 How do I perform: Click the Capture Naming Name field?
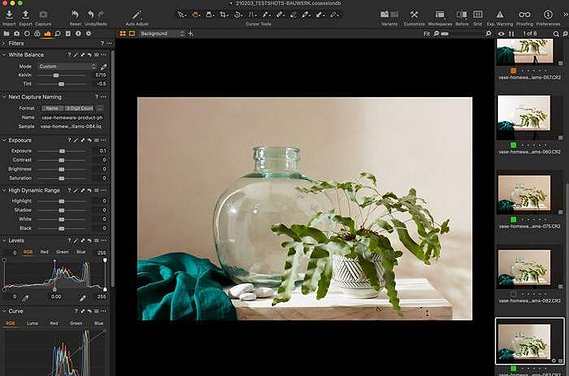(72, 118)
